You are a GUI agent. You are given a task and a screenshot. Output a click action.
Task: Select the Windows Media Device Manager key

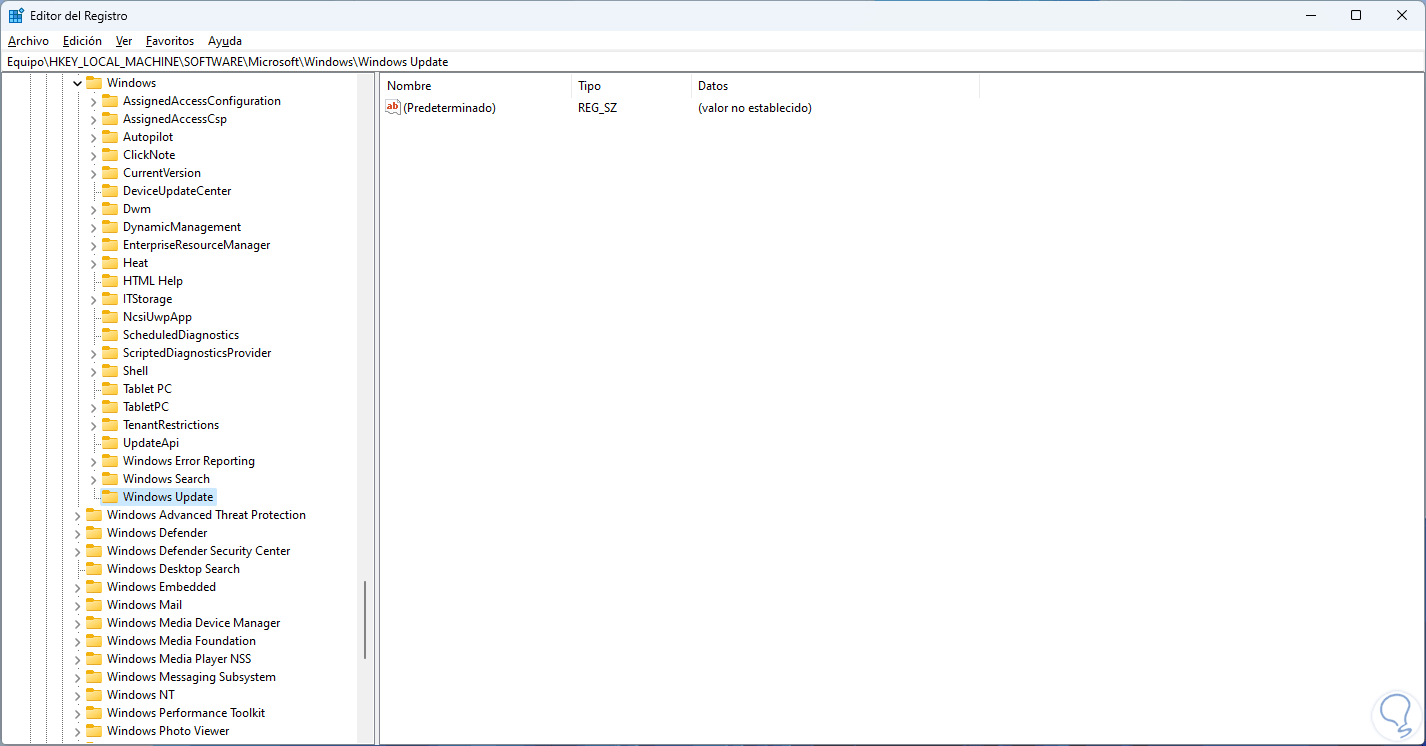pos(194,623)
